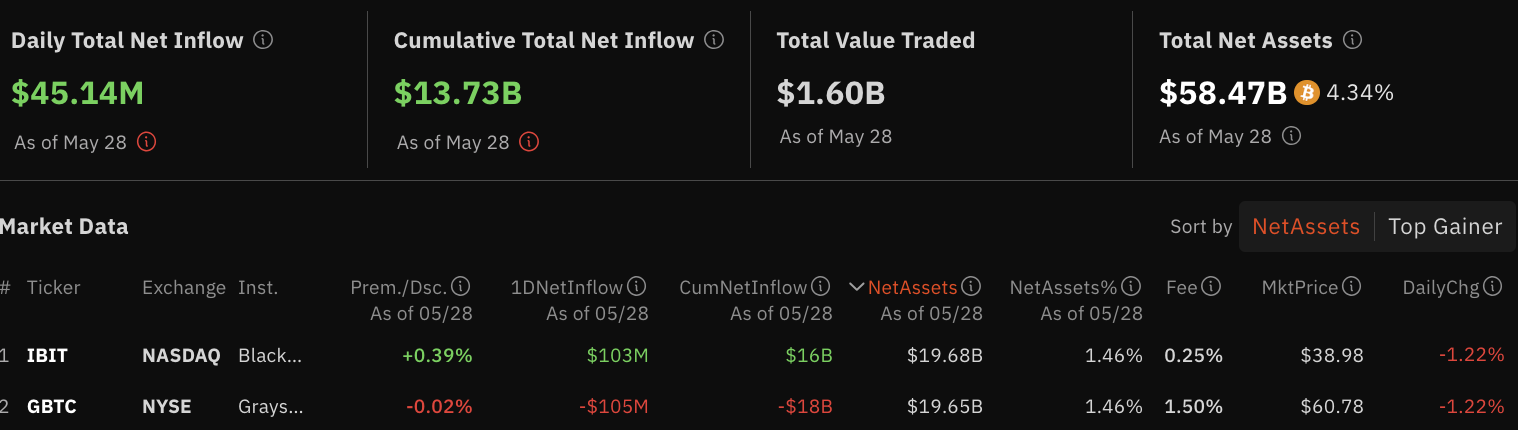Click info icon beside Total Net Assets date

click(1291, 135)
